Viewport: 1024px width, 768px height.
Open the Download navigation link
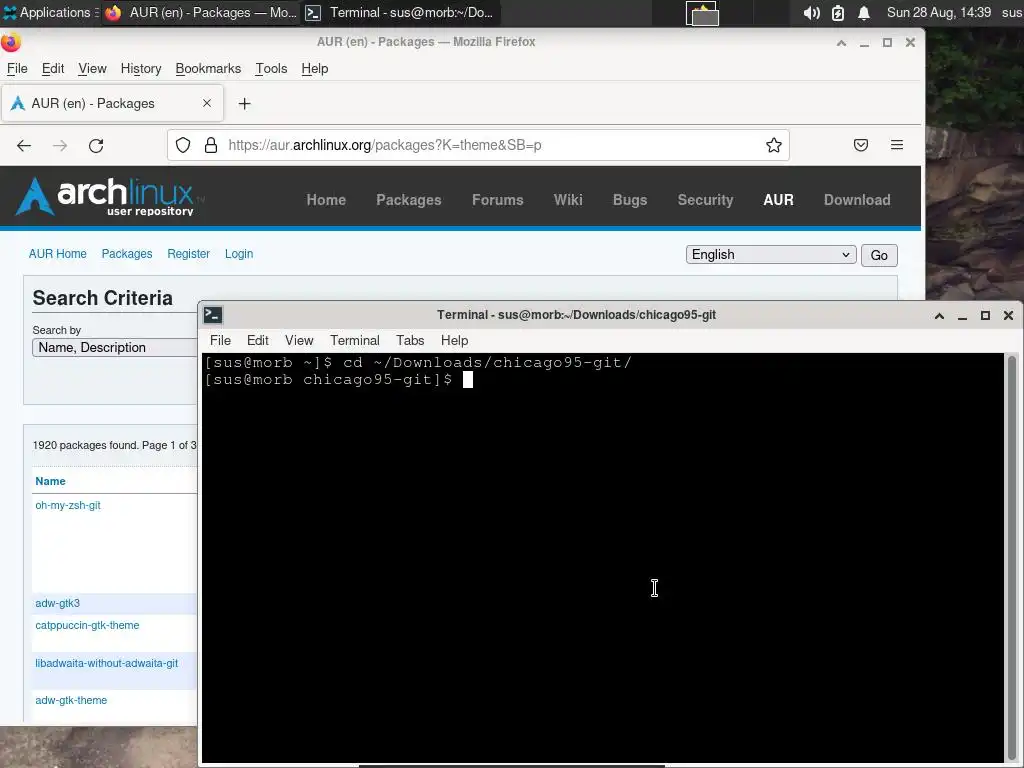pos(857,200)
